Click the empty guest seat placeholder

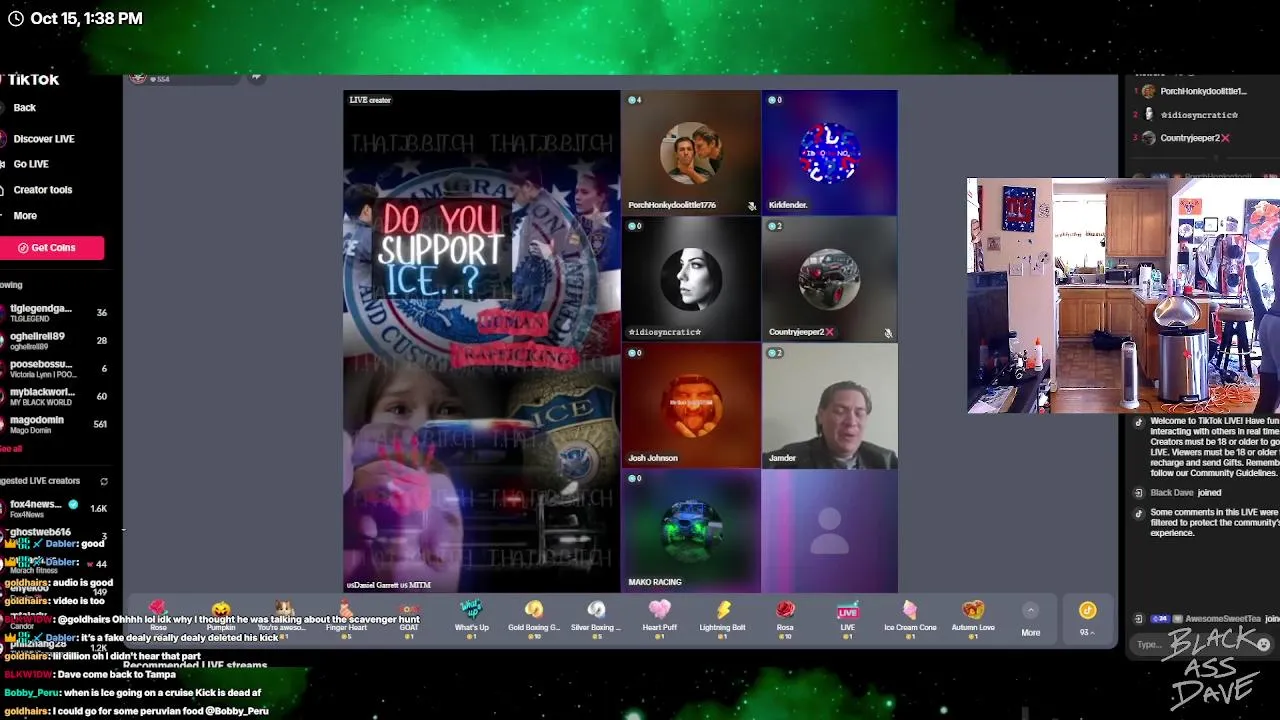829,531
